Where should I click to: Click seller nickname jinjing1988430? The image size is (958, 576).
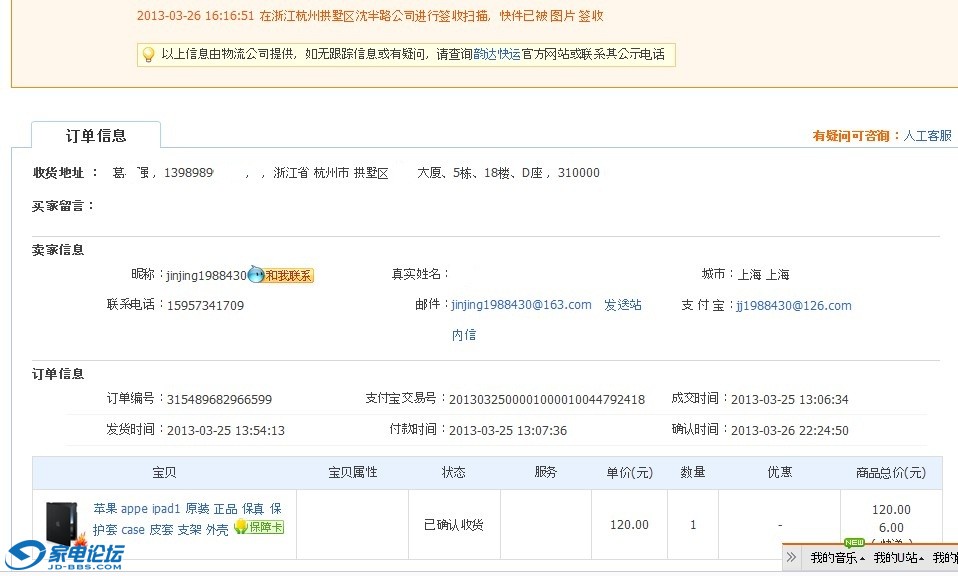[x=206, y=275]
